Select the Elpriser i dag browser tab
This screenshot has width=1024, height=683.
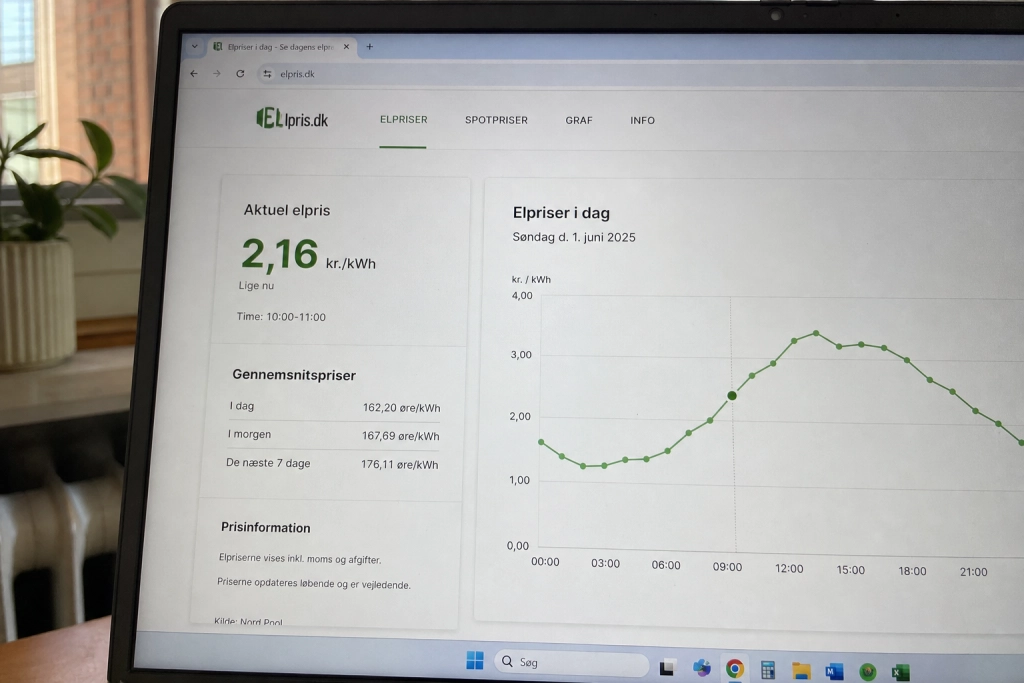tap(282, 47)
